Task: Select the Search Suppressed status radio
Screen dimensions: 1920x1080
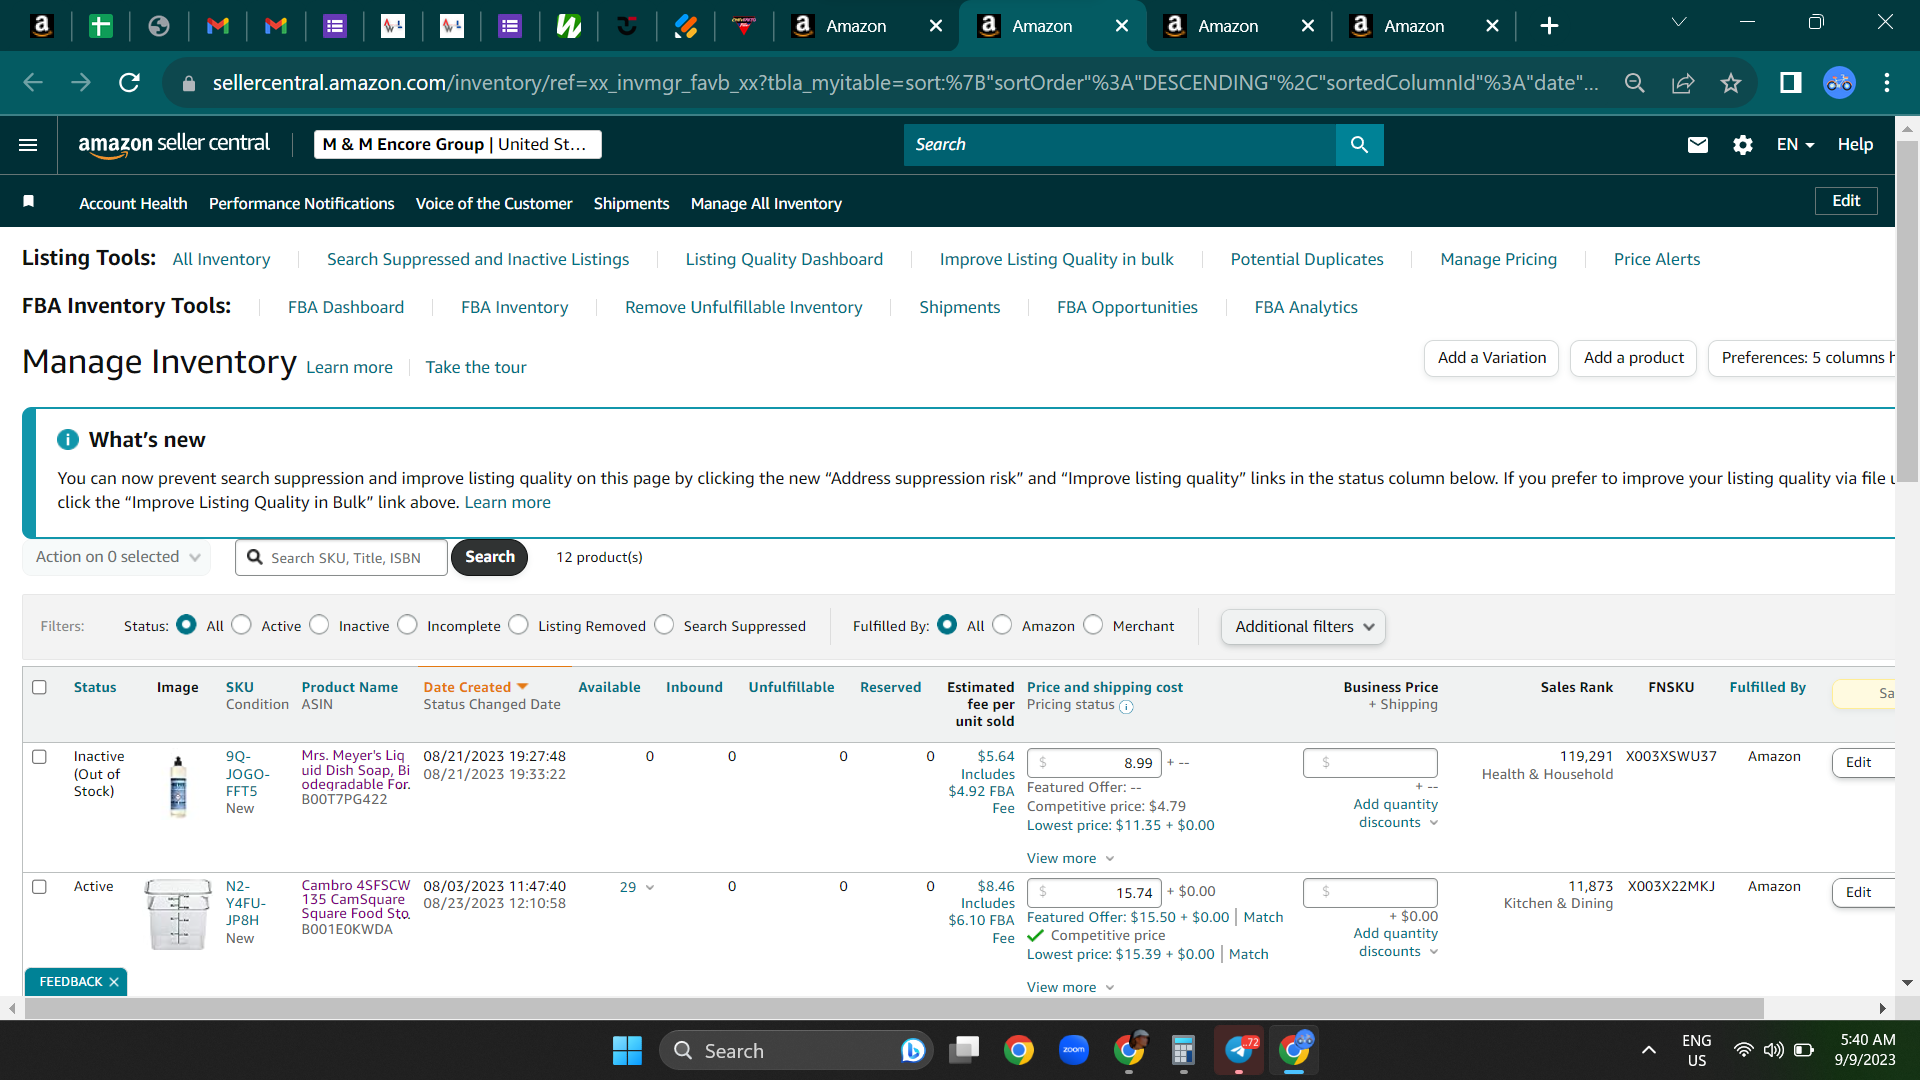Action: point(664,625)
